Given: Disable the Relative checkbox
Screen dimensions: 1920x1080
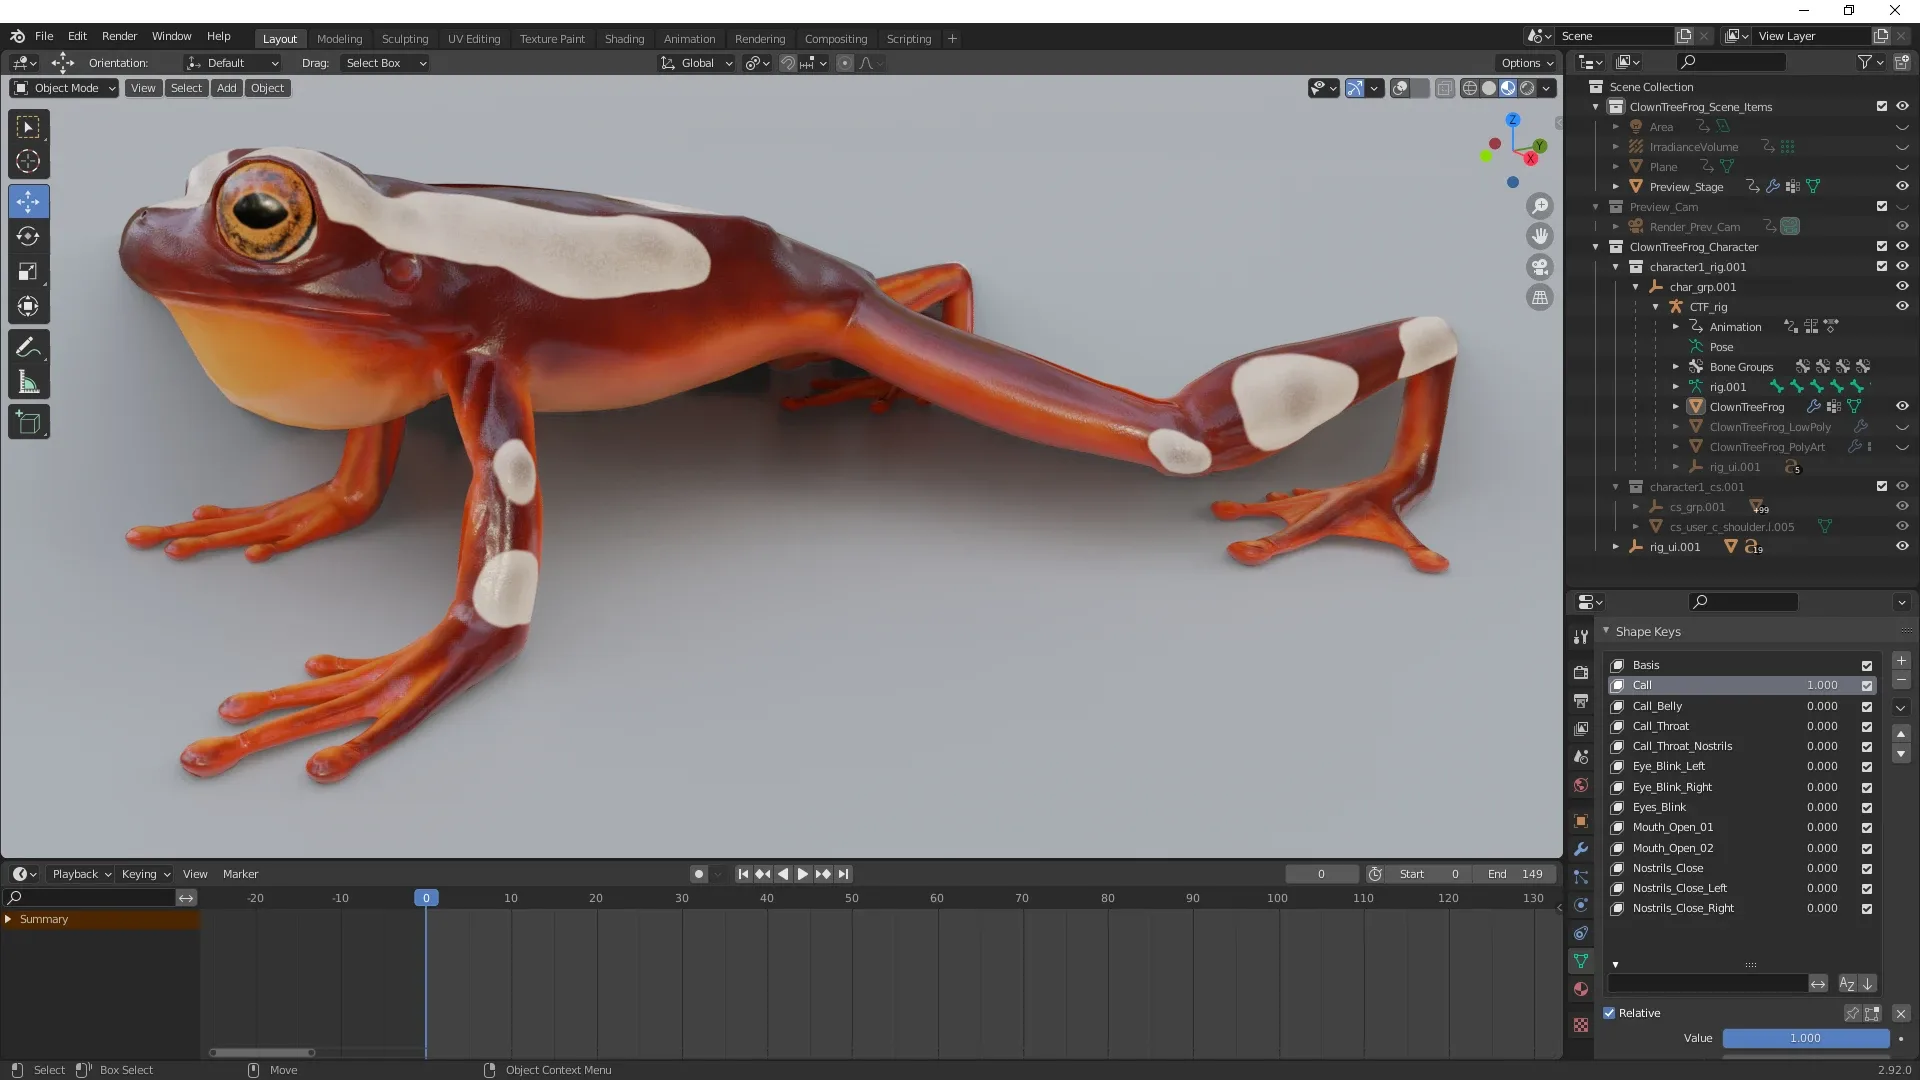Looking at the screenshot, I should (x=1609, y=1013).
